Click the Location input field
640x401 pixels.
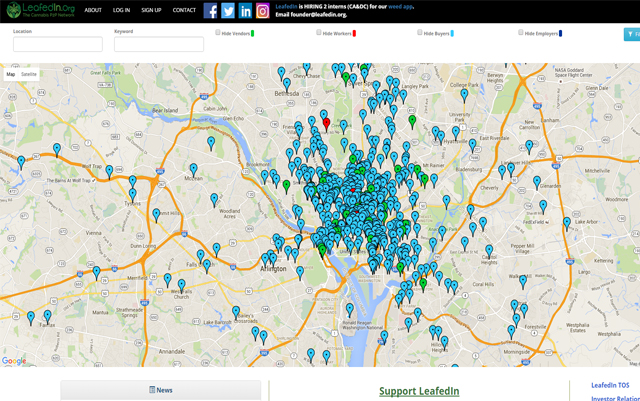coord(58,45)
